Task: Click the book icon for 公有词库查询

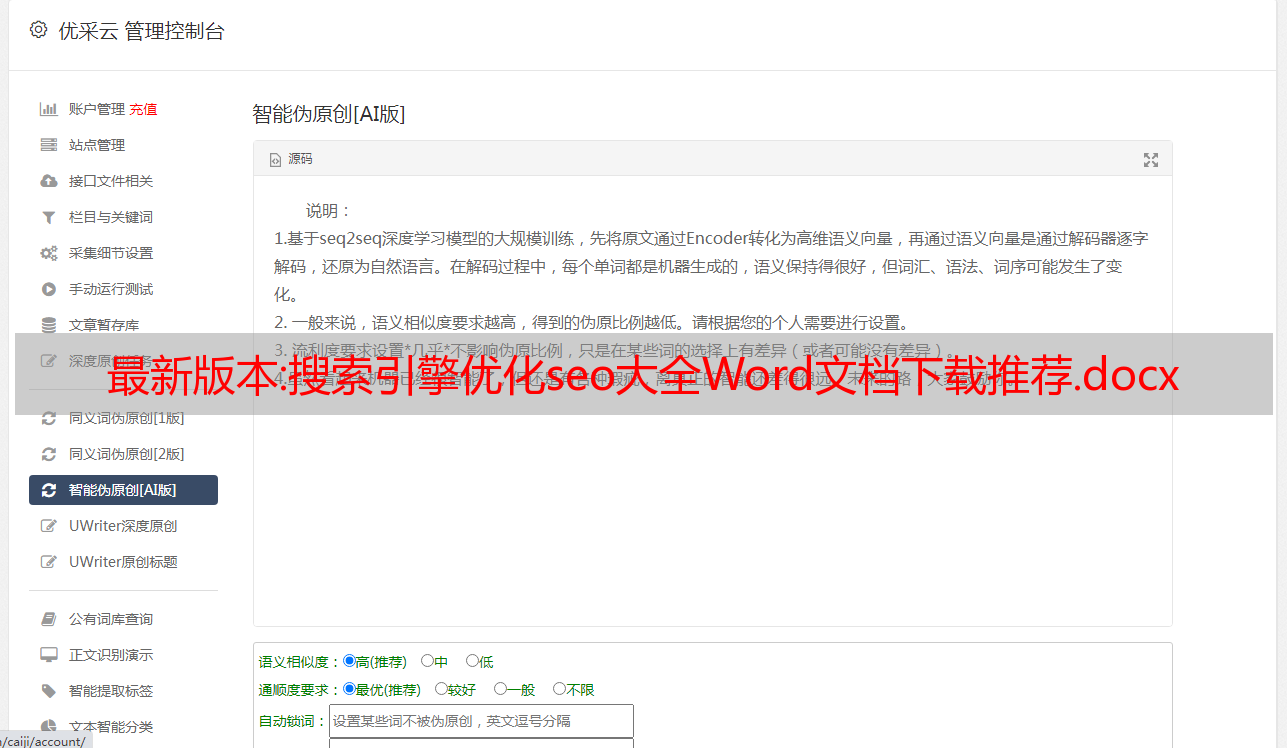Action: tap(48, 619)
